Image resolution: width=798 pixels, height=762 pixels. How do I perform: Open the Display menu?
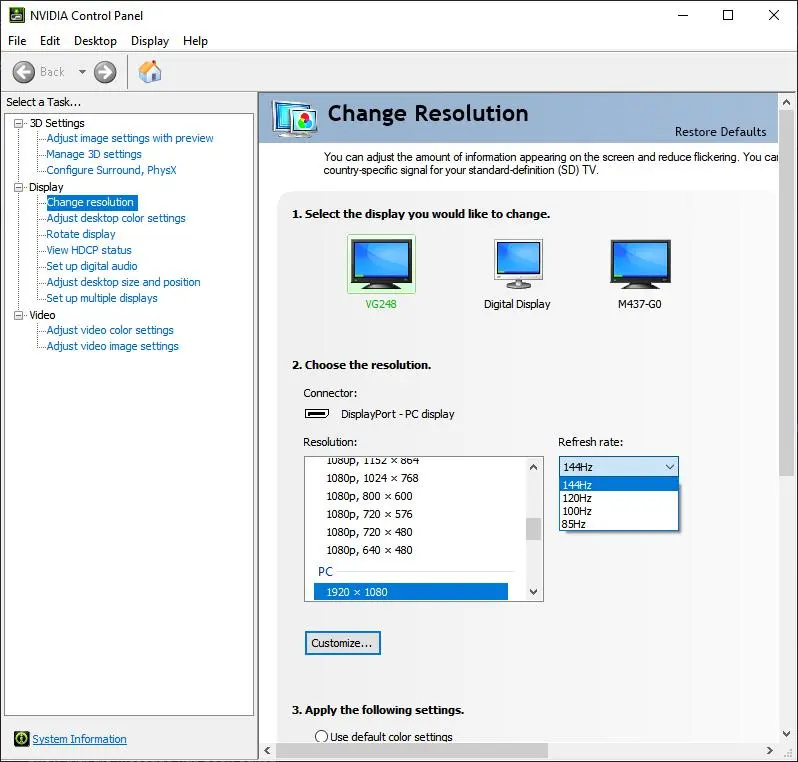point(150,41)
